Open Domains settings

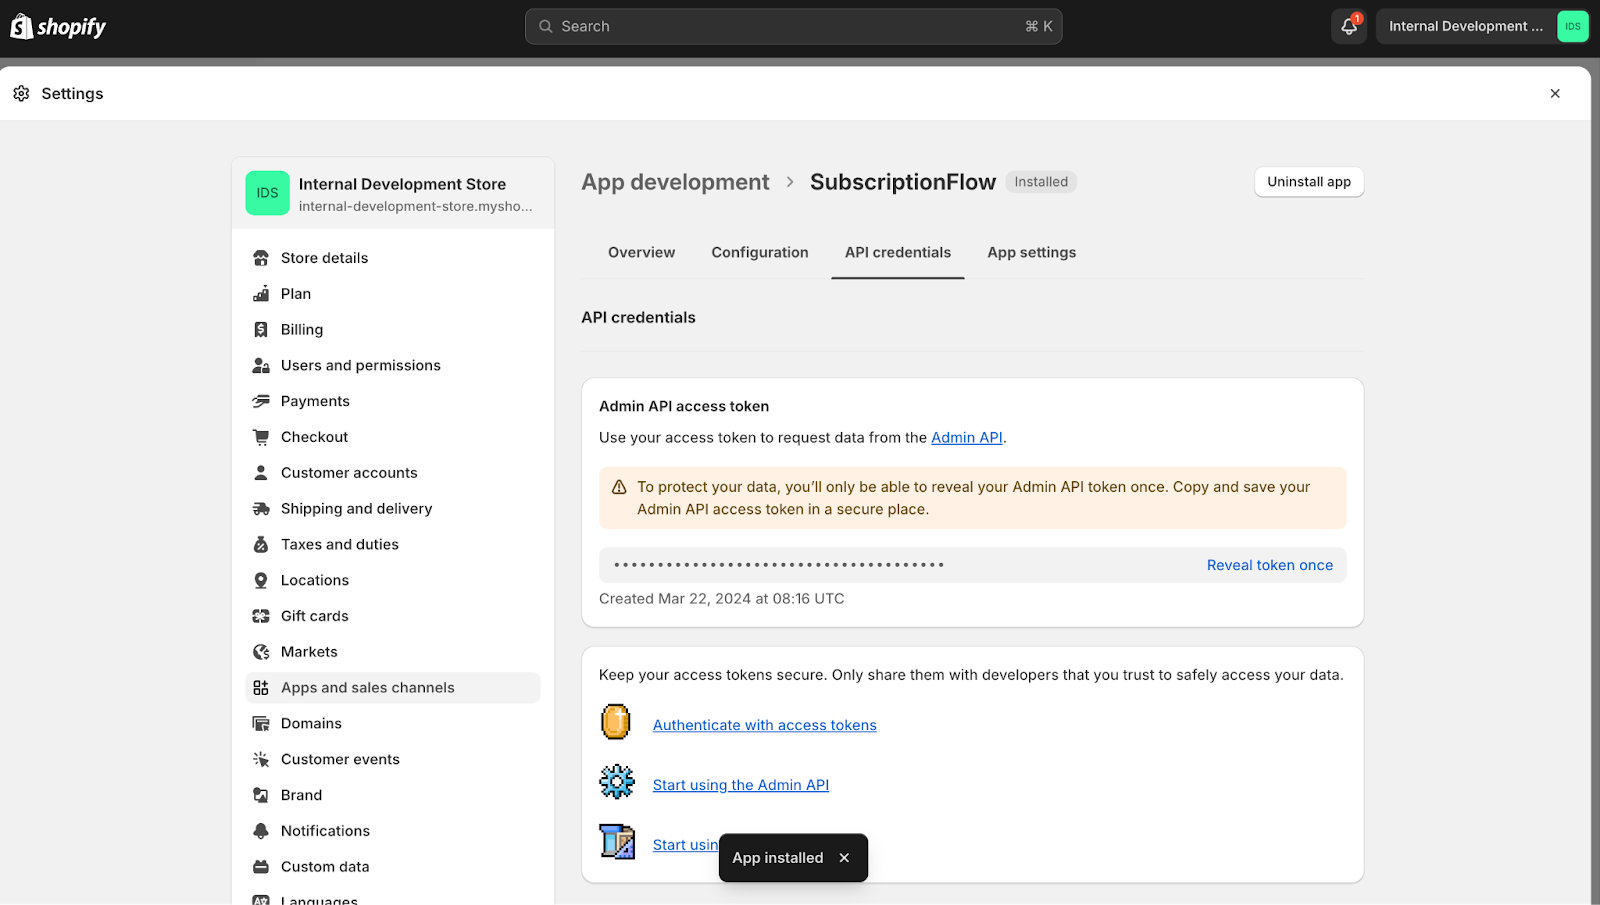click(393, 724)
